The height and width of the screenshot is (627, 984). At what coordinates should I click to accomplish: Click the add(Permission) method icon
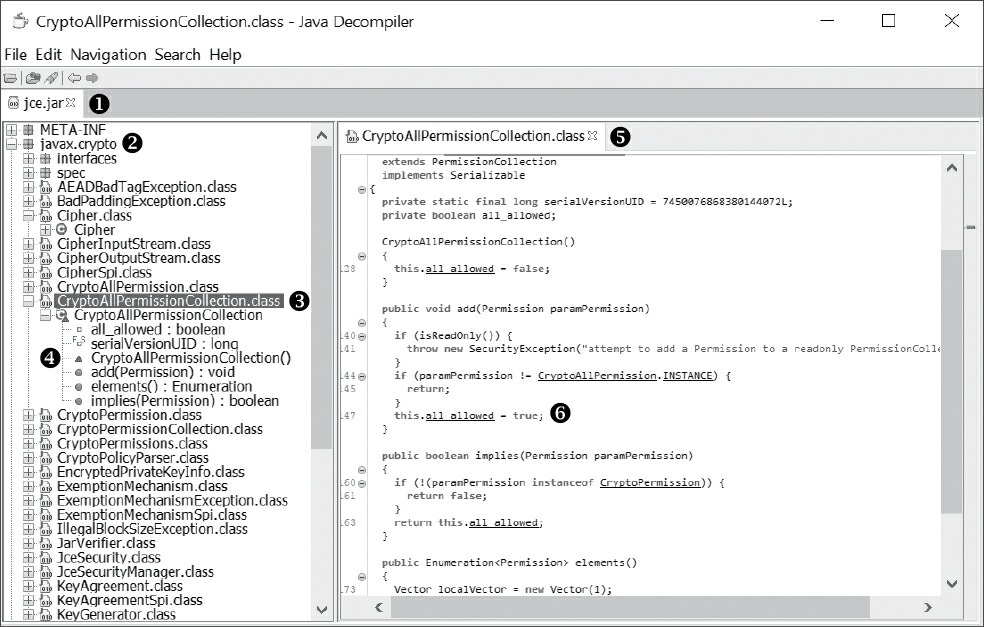tap(78, 373)
